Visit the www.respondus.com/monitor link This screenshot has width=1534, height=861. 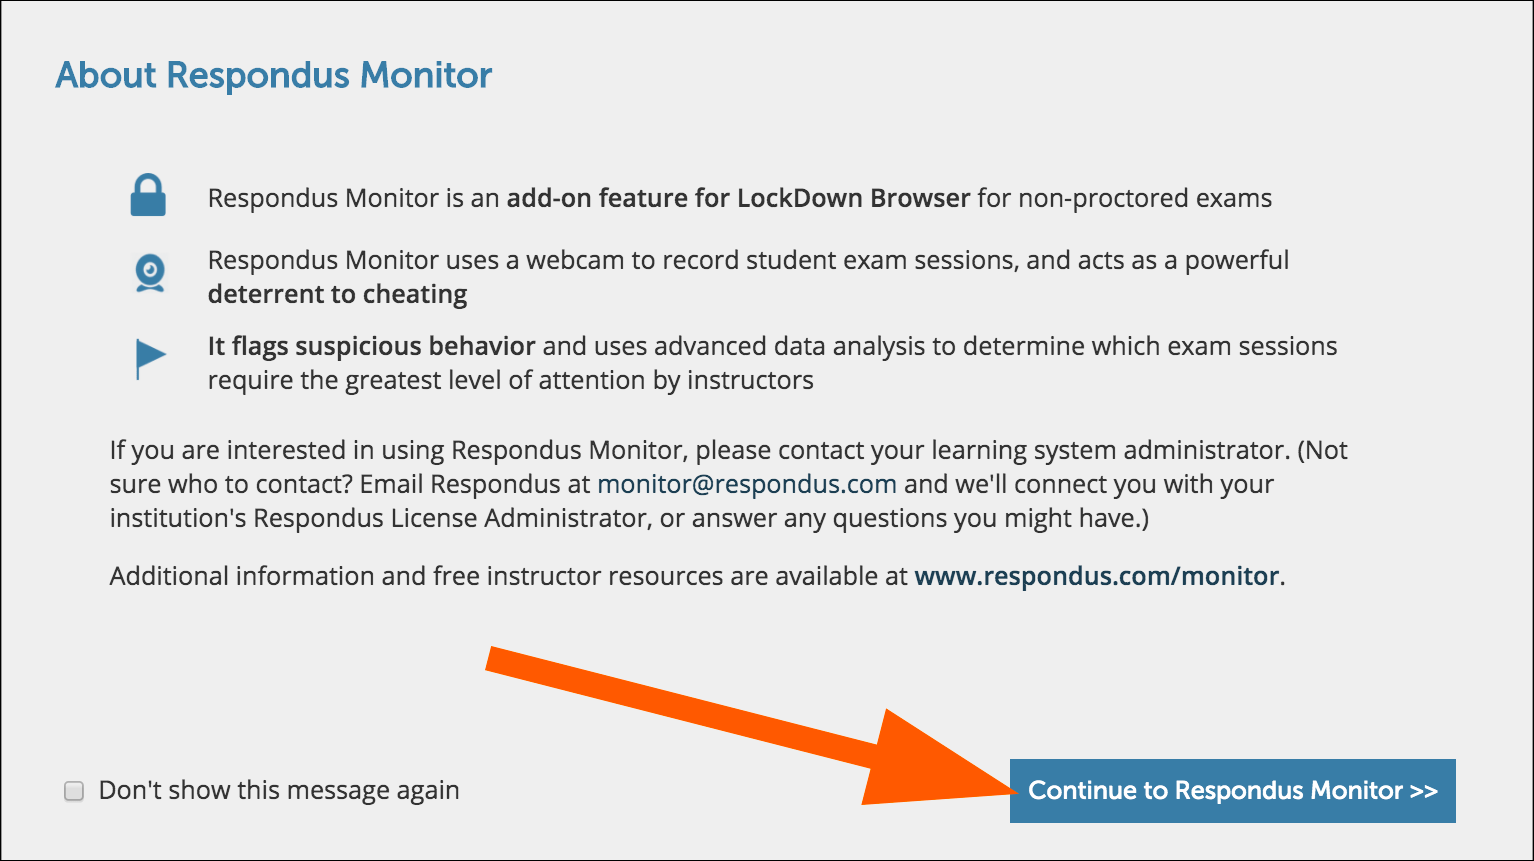1096,577
